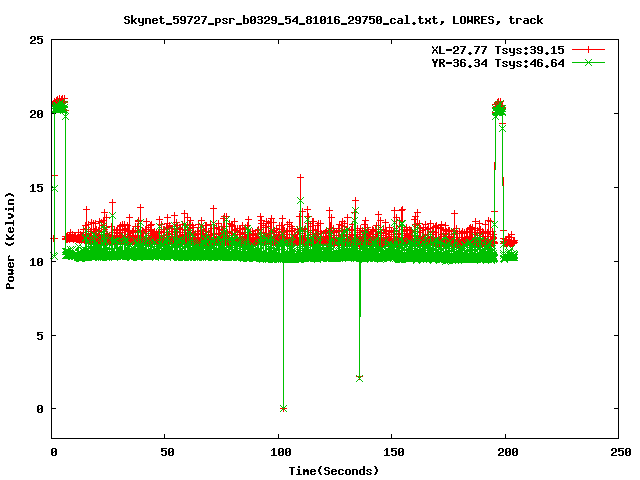
Task: Click the green YR legend line sample
Action: coord(588,62)
